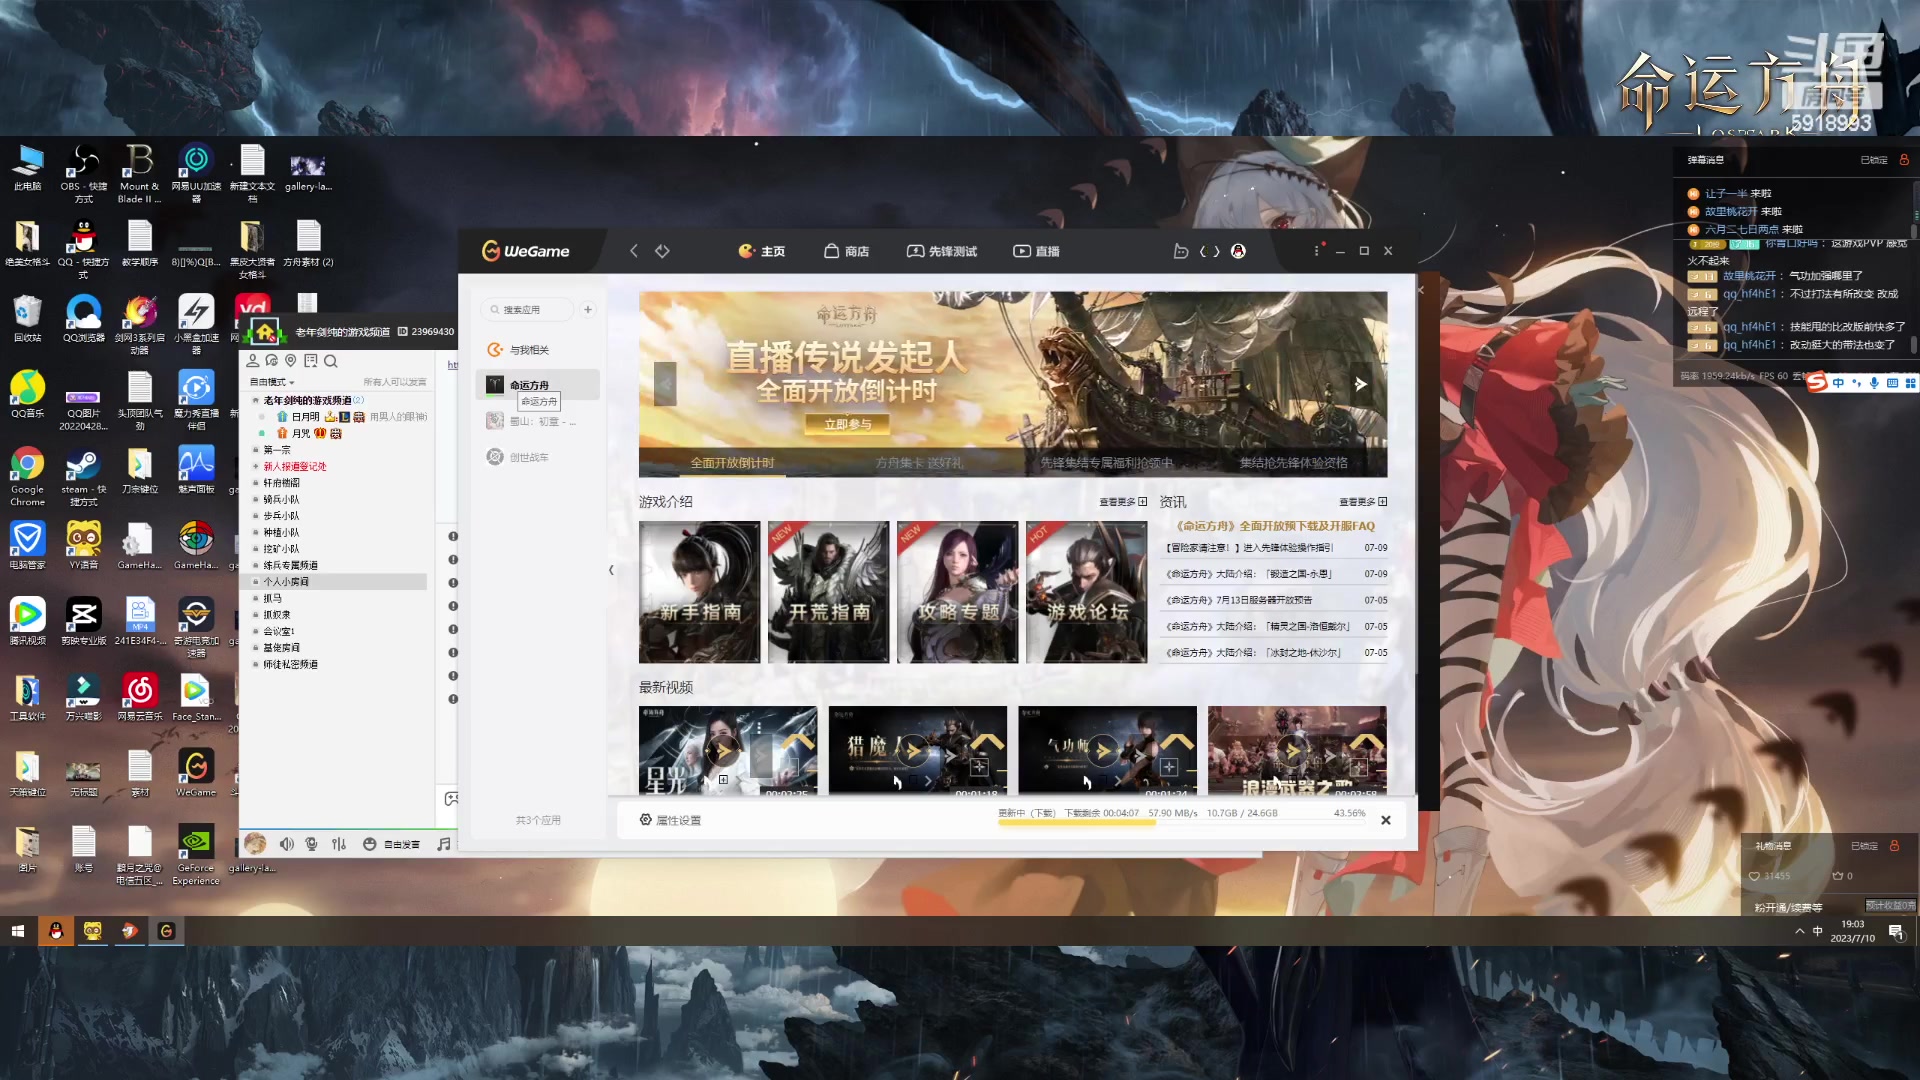
Task: Select the 师徒私密频道 channel
Action: (290, 665)
